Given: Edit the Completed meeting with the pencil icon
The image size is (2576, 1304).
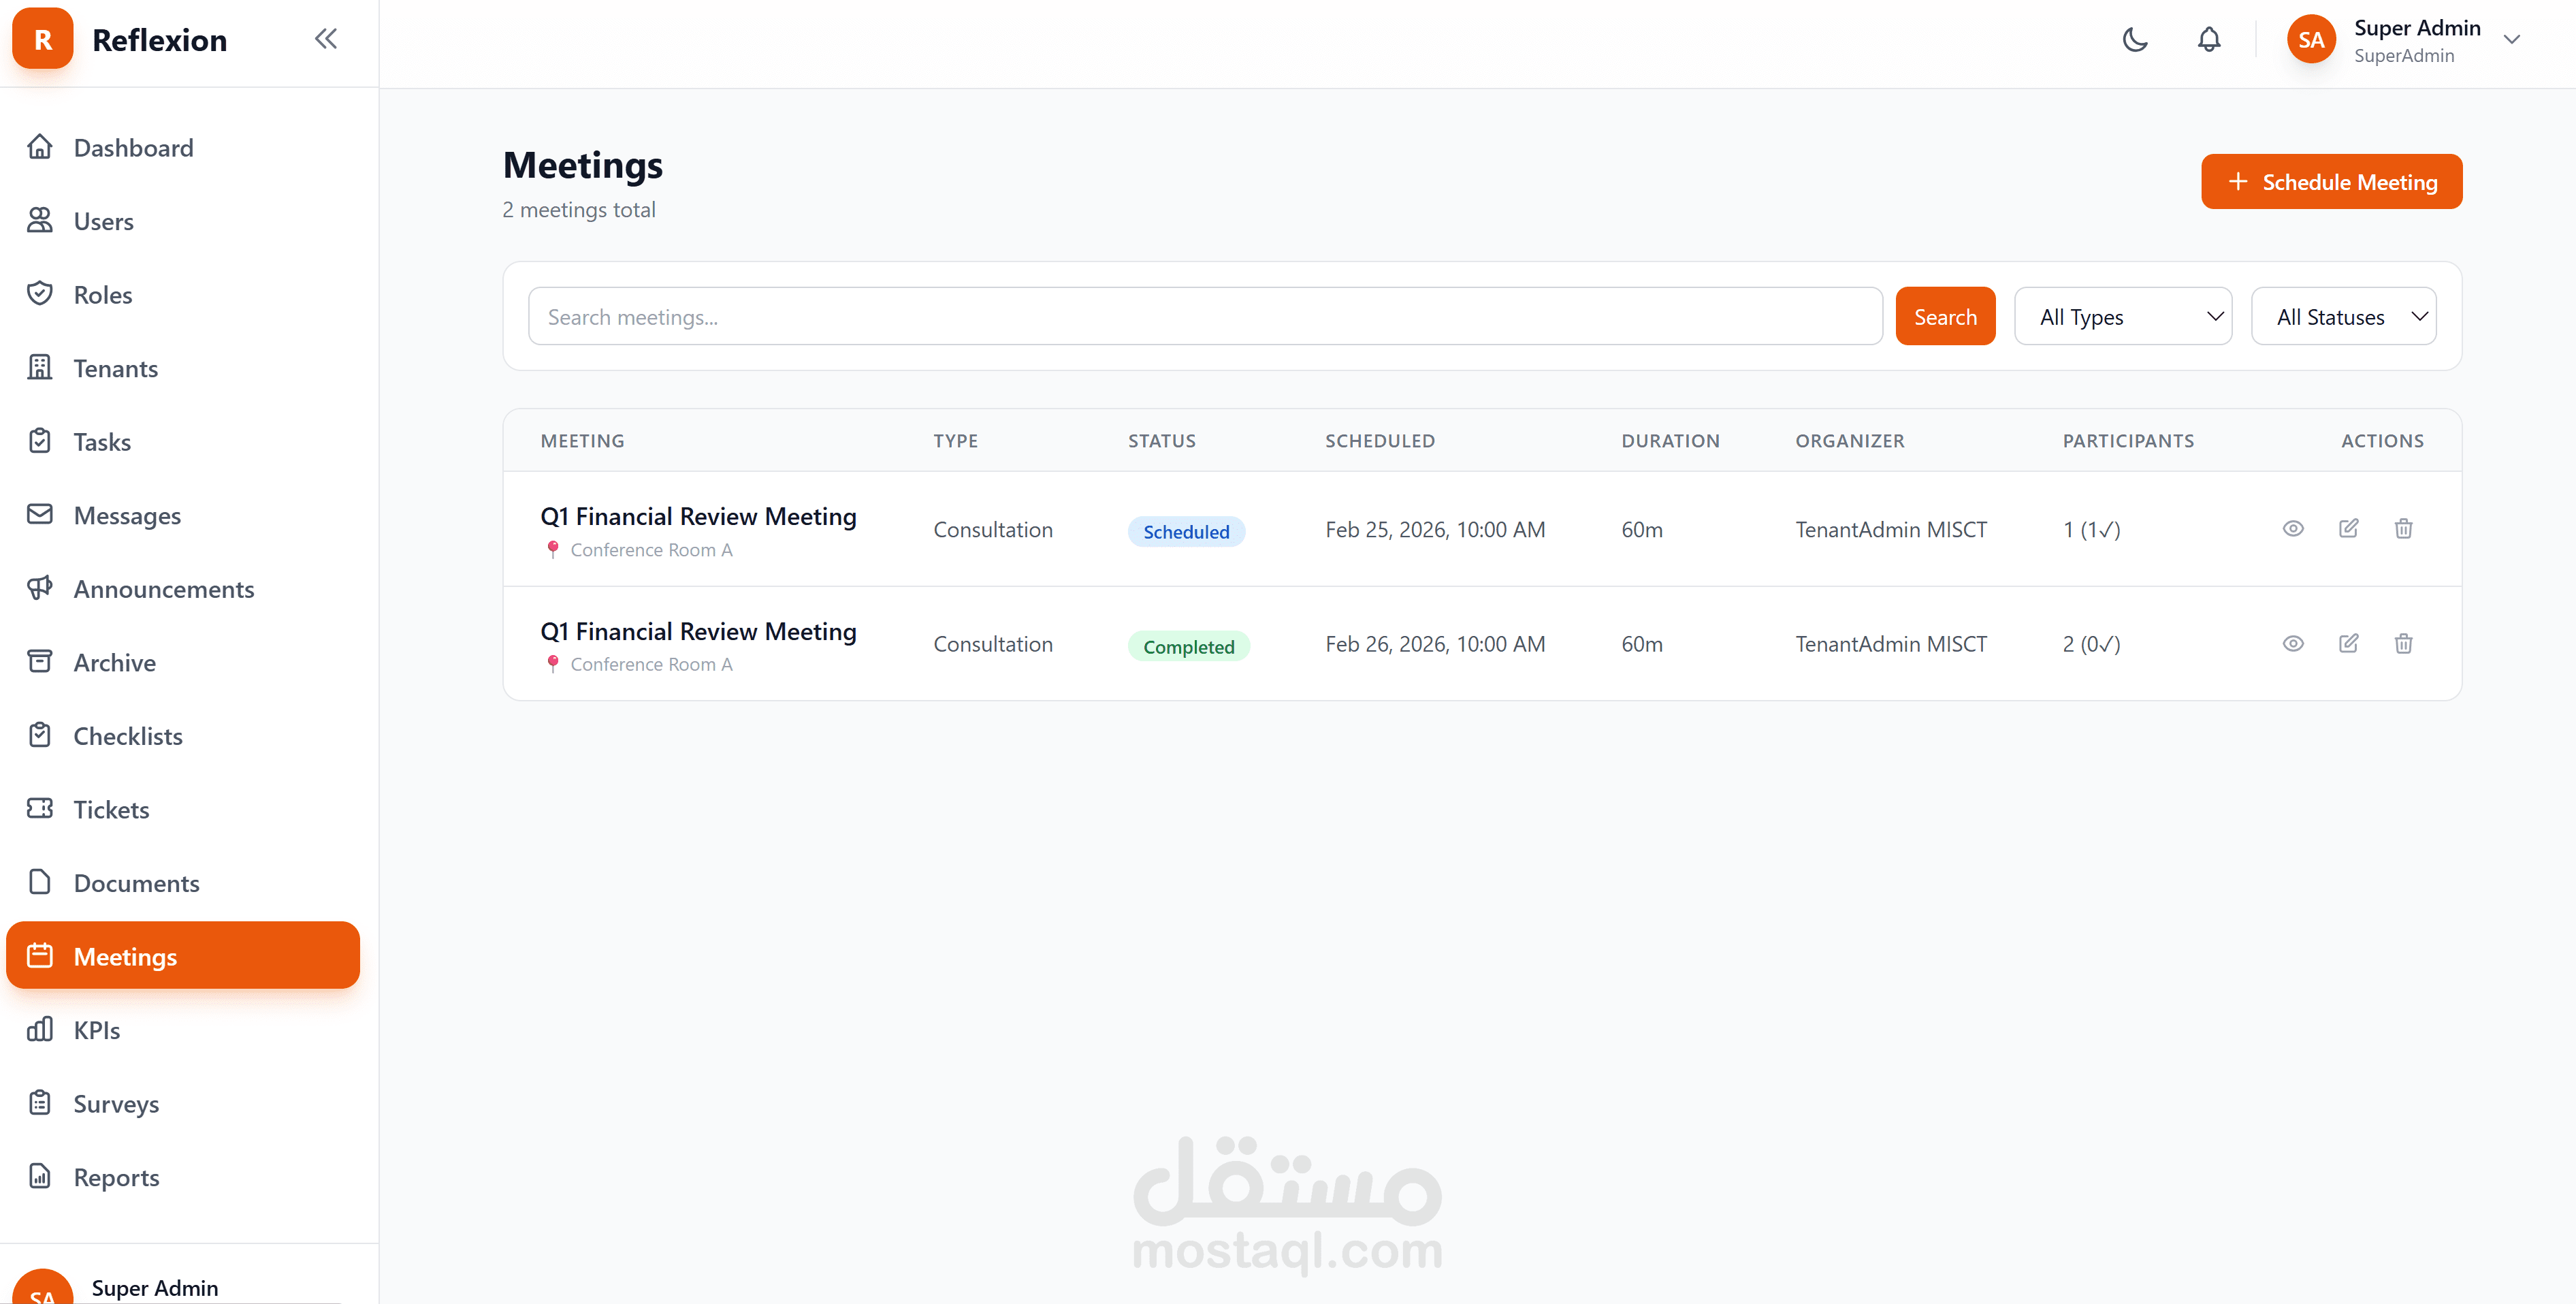Looking at the screenshot, I should pos(2348,643).
